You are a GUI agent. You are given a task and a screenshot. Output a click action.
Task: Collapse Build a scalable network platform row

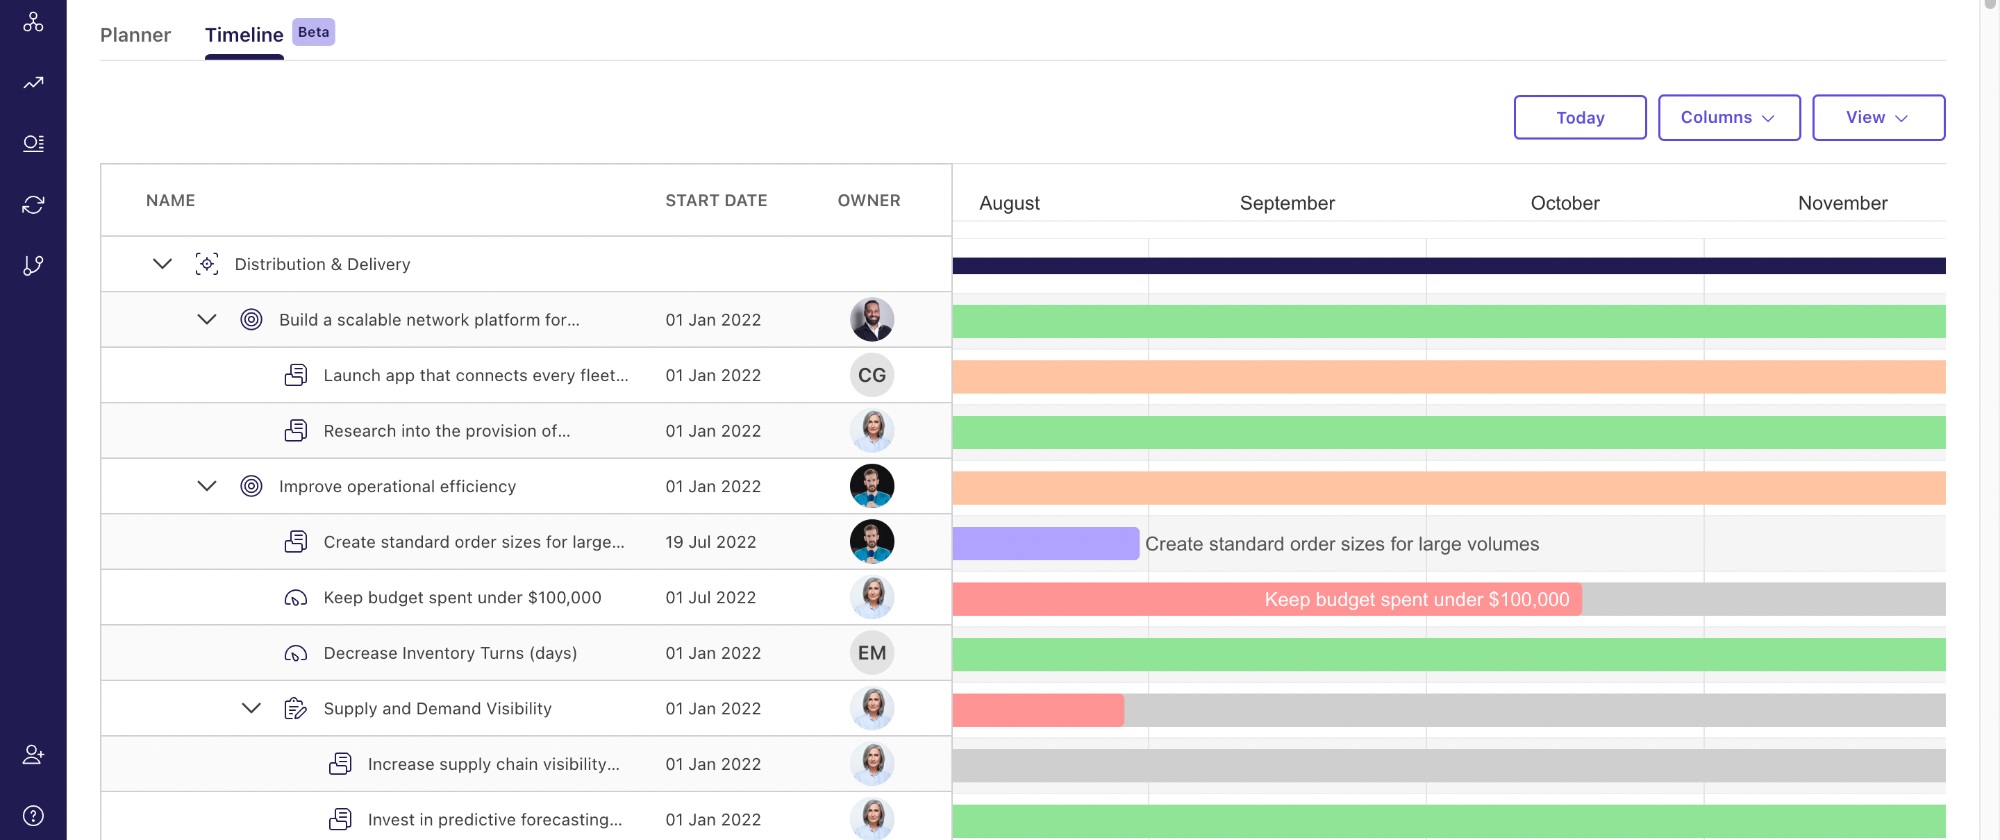click(207, 320)
